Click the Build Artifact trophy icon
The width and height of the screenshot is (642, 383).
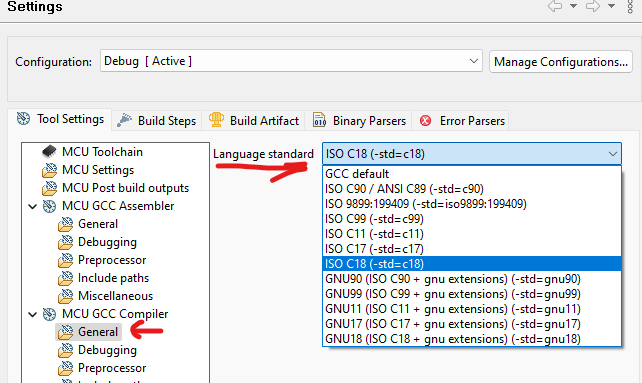(x=216, y=120)
